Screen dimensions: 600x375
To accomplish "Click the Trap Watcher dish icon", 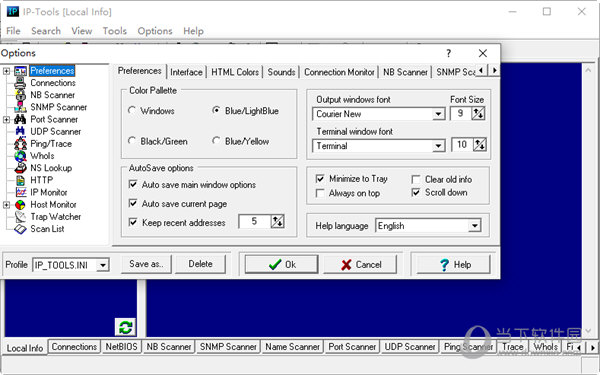I will point(20,217).
